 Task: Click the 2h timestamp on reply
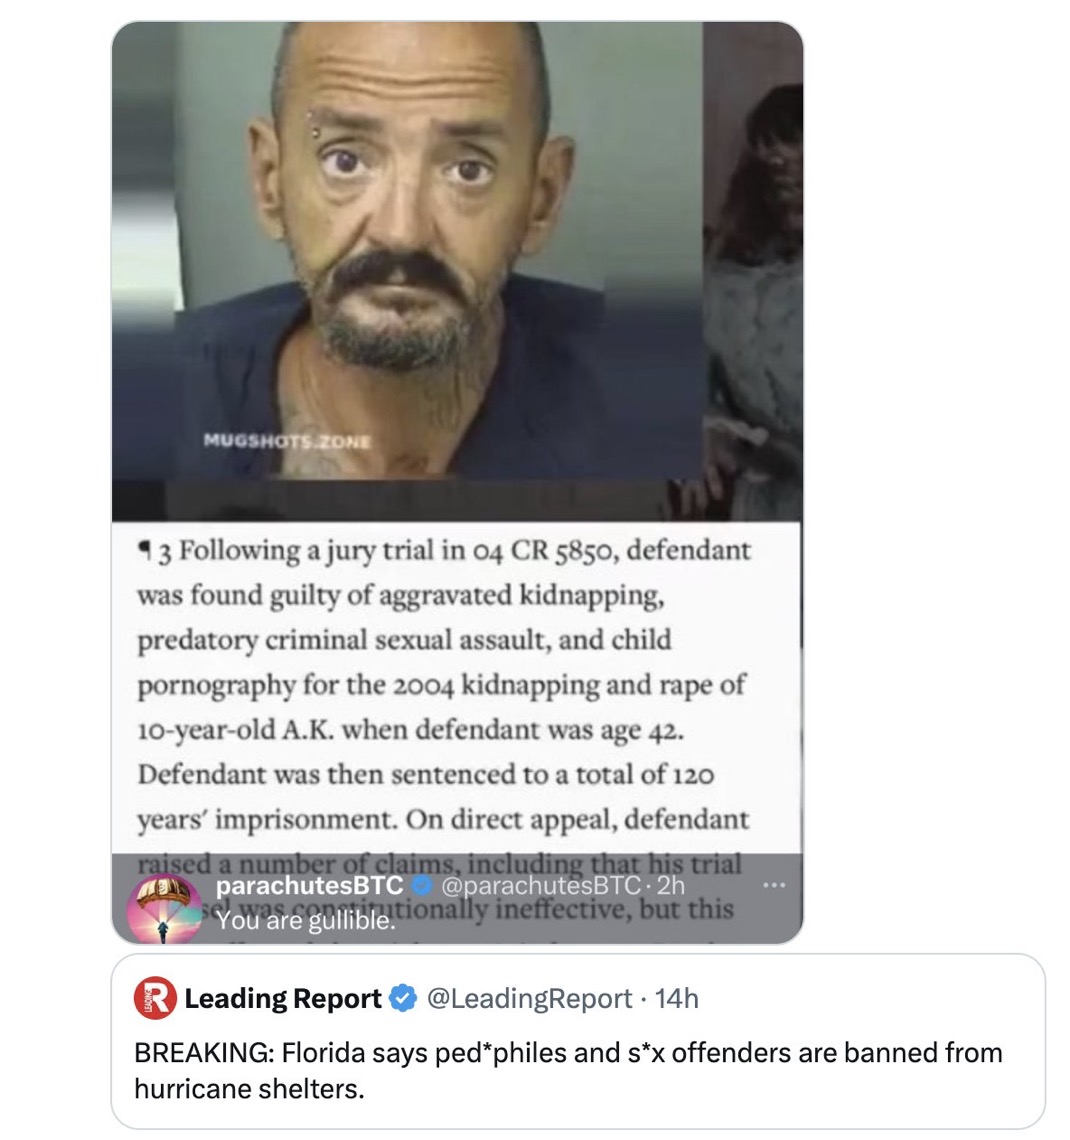point(670,886)
